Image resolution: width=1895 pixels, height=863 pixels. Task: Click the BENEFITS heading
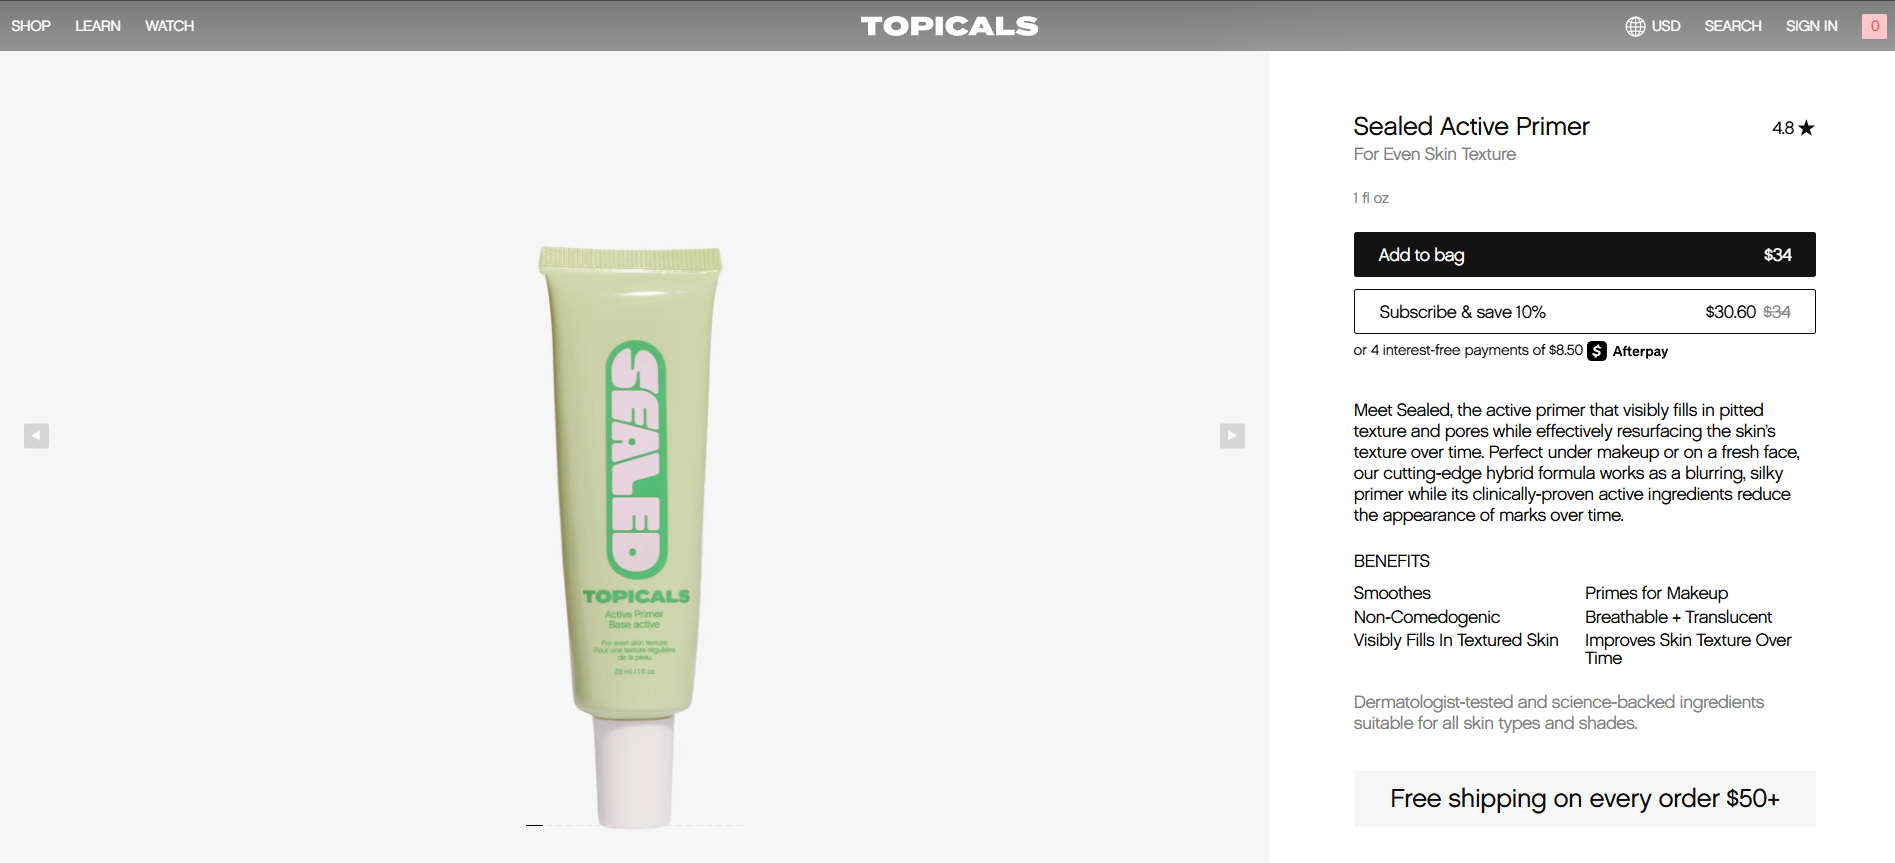[x=1391, y=561]
